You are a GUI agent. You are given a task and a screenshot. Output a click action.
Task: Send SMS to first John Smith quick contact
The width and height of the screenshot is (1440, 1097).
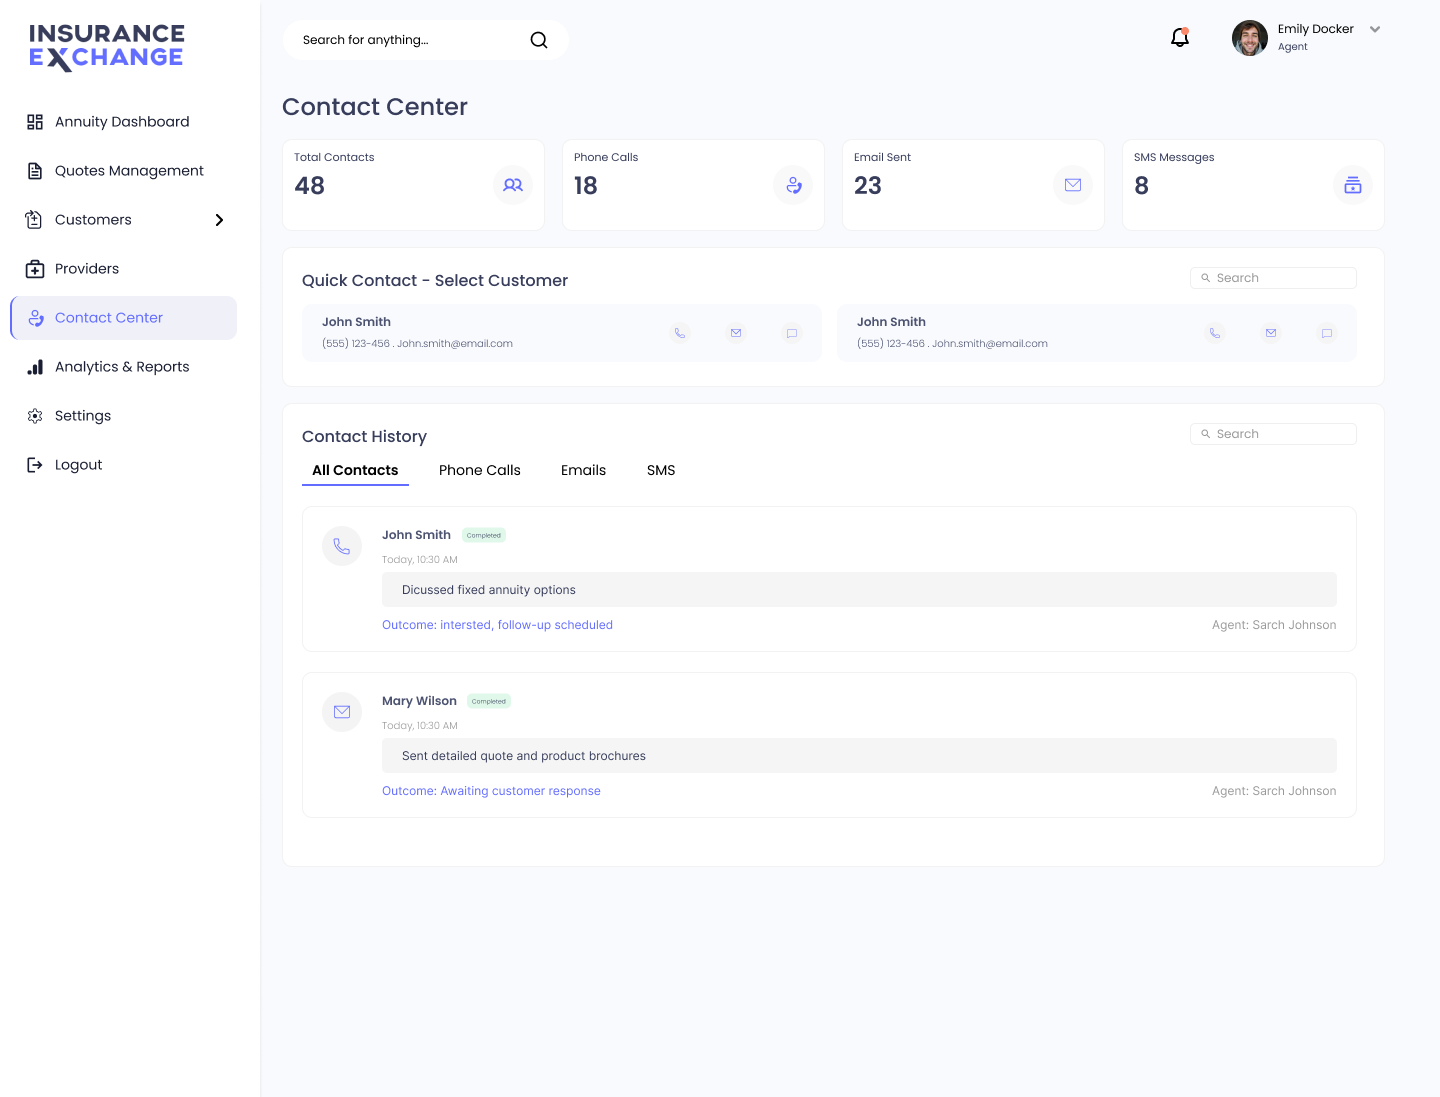point(792,333)
